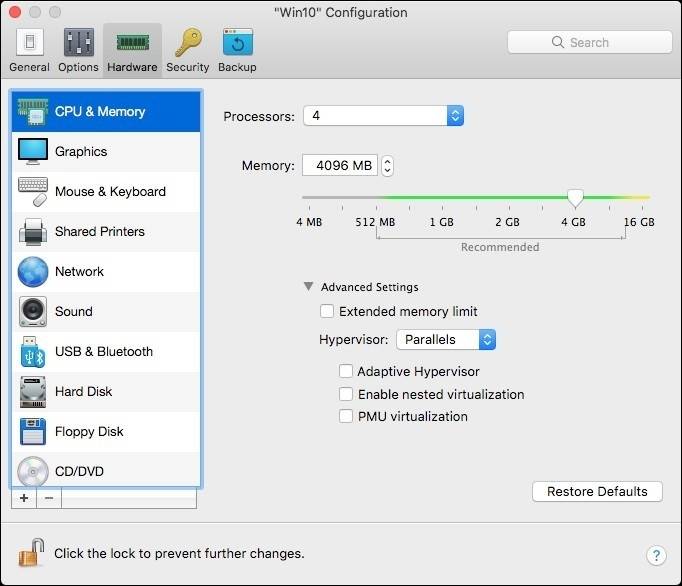The width and height of the screenshot is (682, 586).
Task: Add a device with the plus button
Action: [x=24, y=498]
